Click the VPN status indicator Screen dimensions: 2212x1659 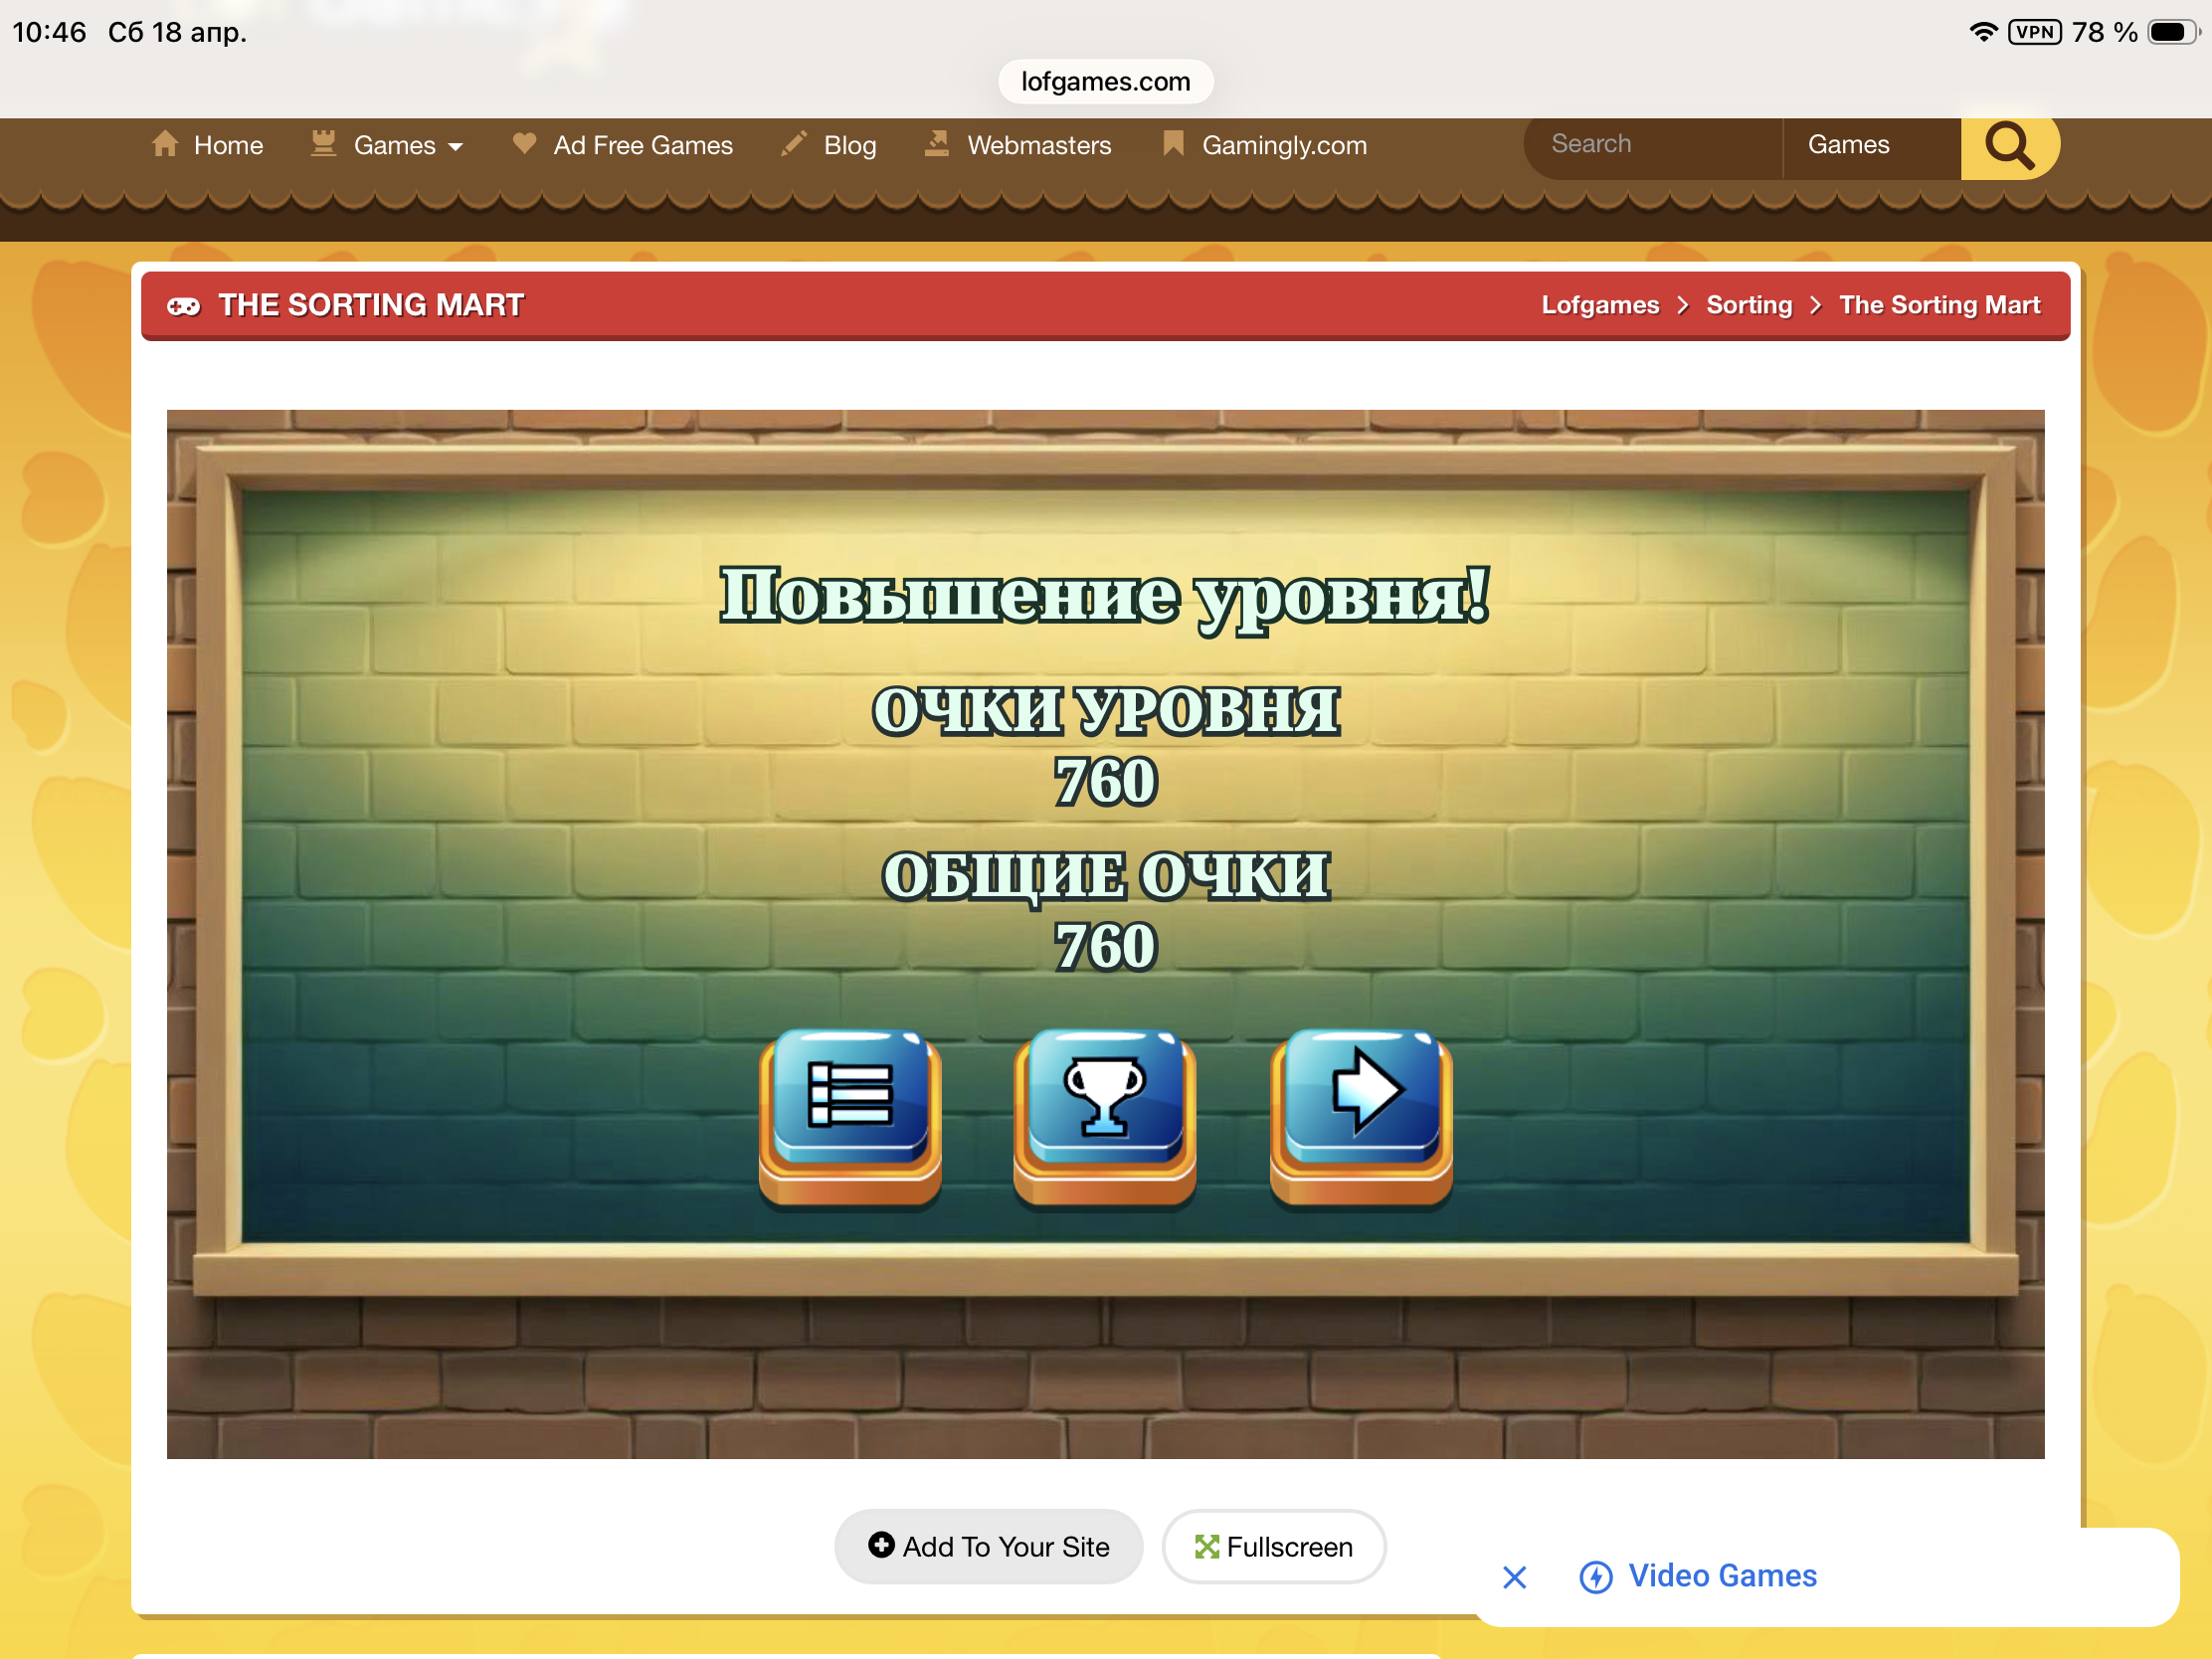pyautogui.click(x=2034, y=32)
